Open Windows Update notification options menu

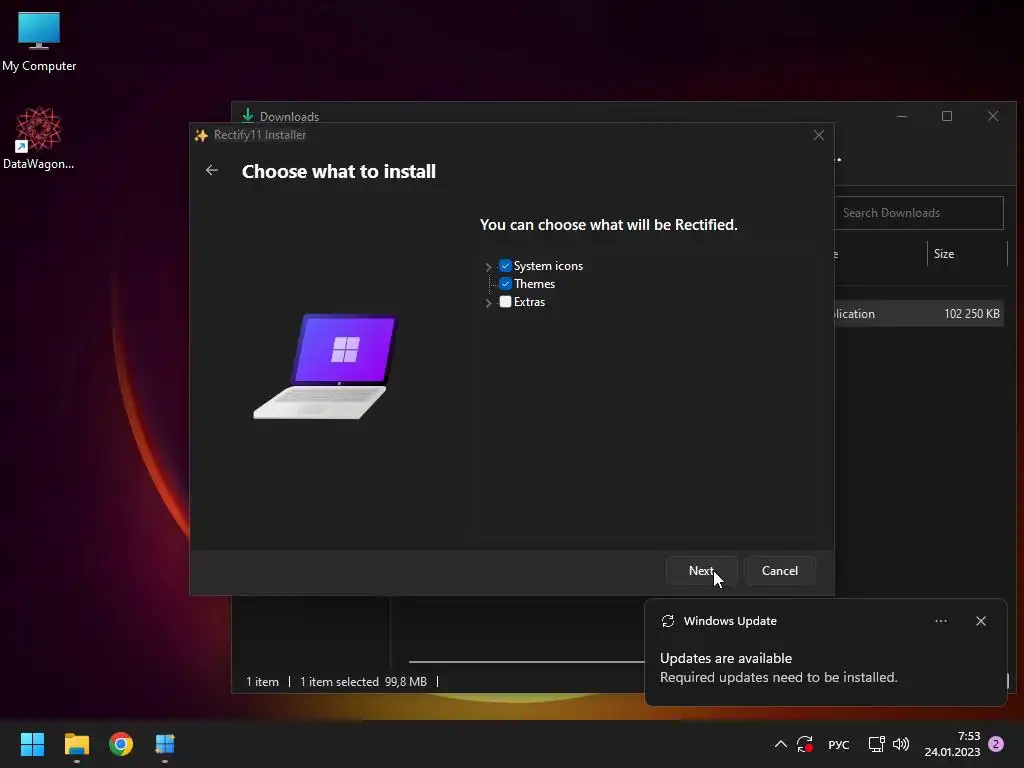[940, 621]
